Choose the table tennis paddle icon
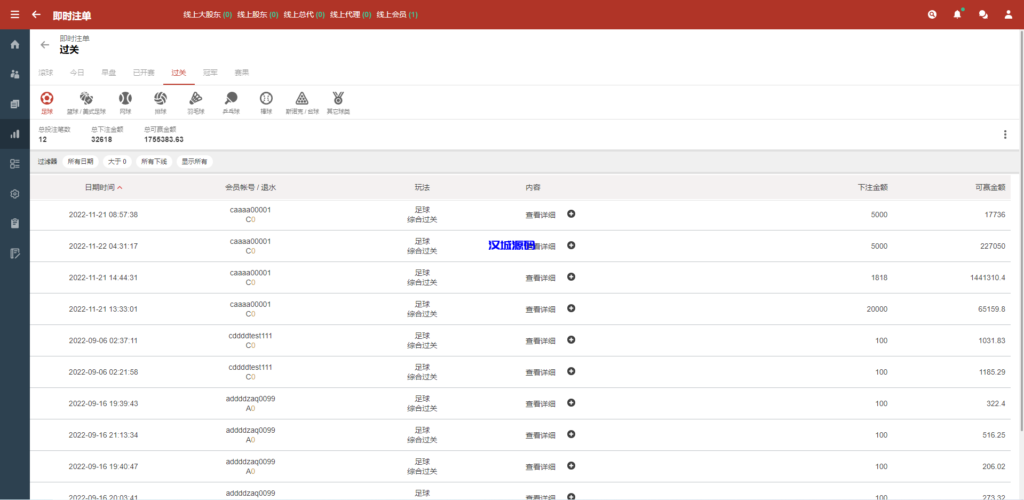The image size is (1024, 500). pos(231,99)
